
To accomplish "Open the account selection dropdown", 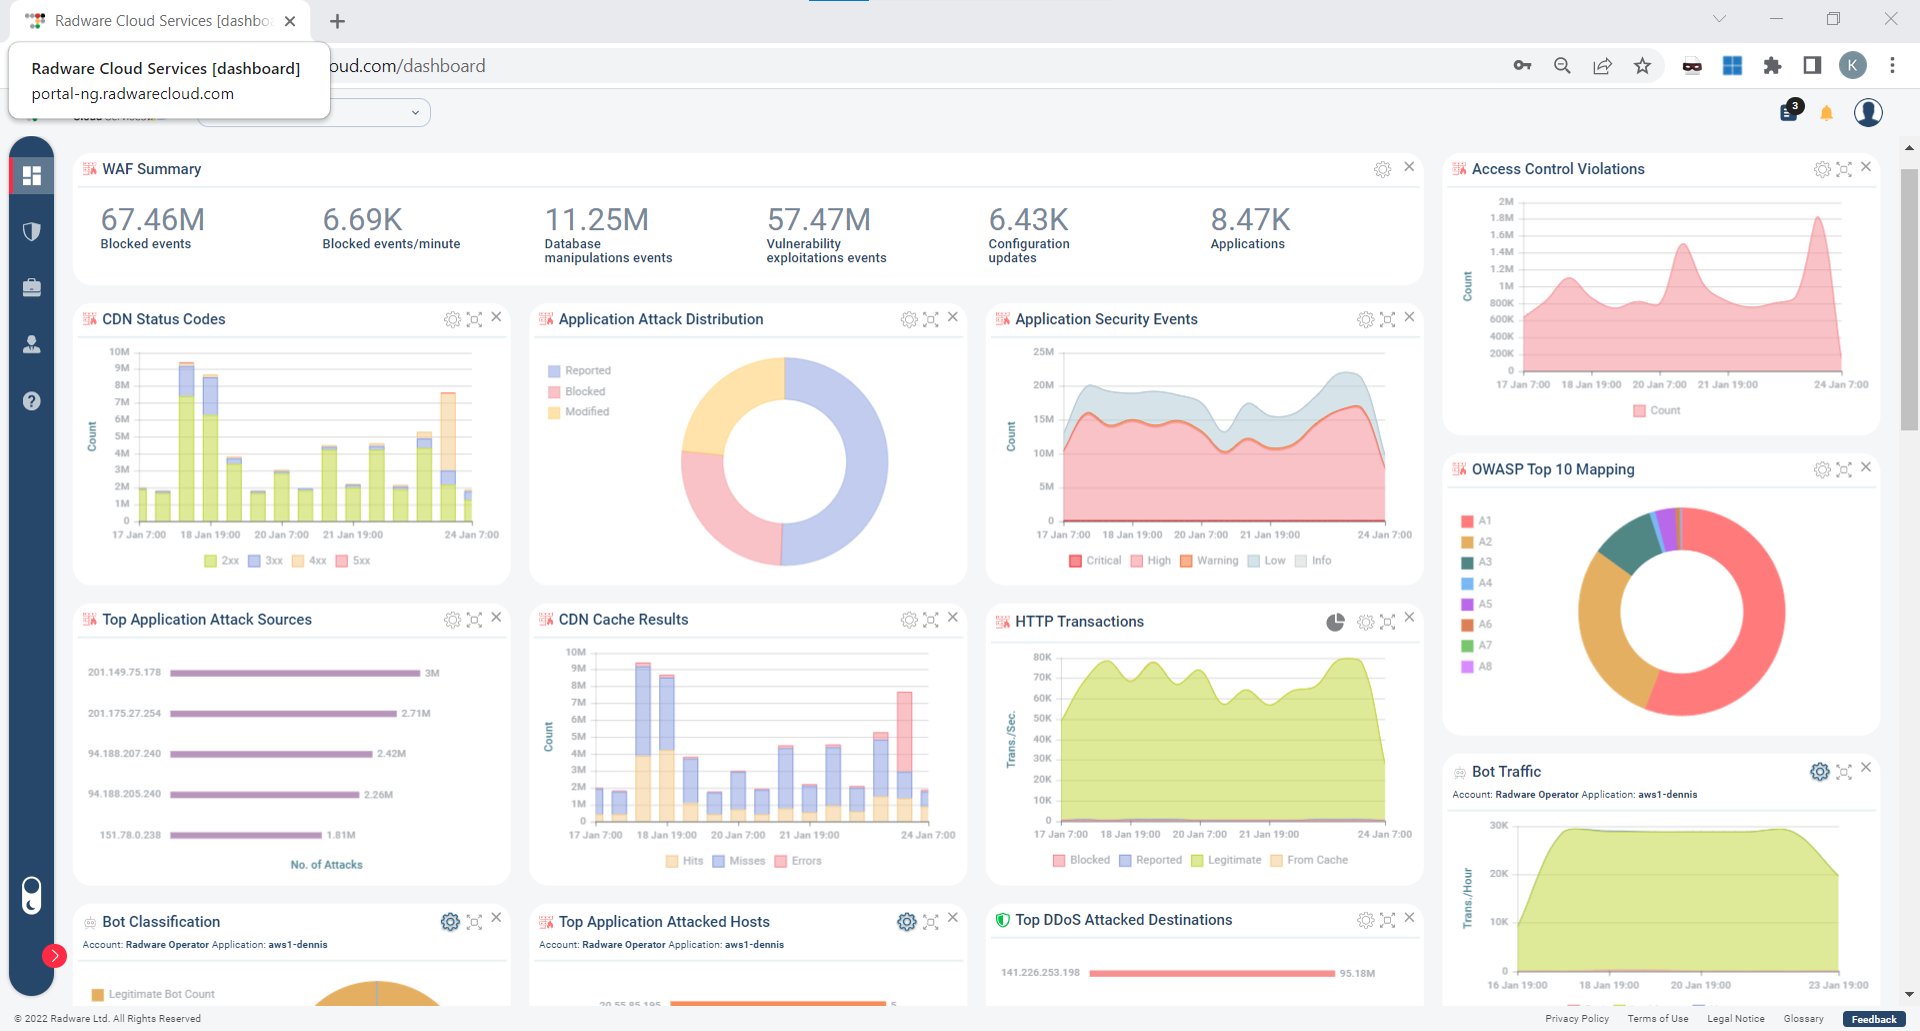I will click(314, 113).
